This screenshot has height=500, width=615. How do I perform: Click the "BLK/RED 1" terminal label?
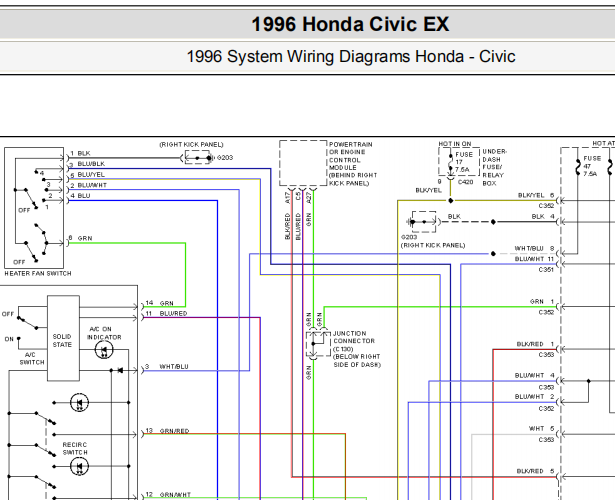pos(535,344)
